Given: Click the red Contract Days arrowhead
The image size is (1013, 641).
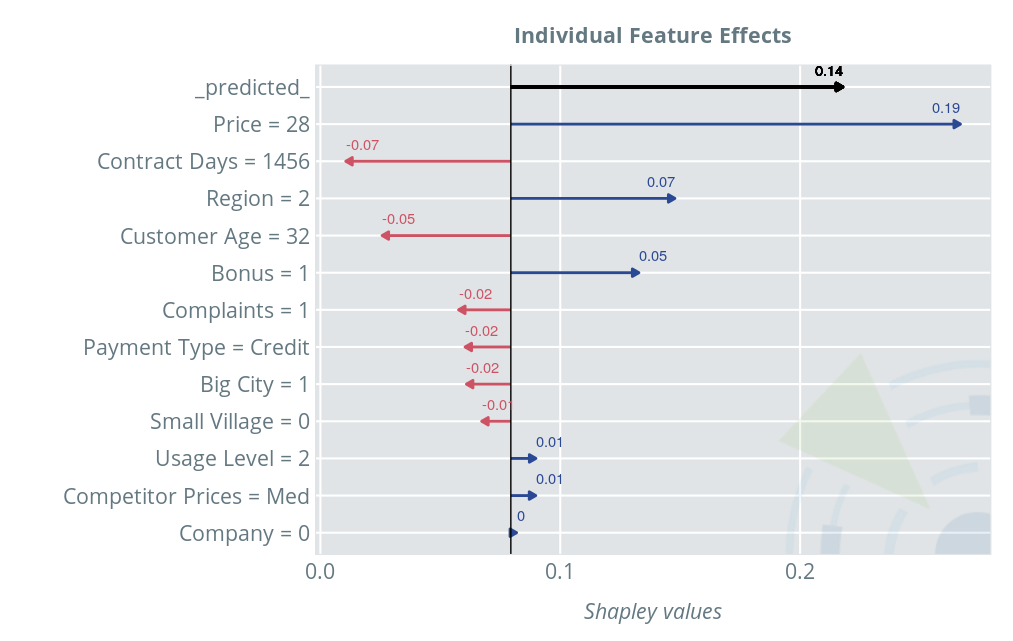Looking at the screenshot, I should coord(348,161).
